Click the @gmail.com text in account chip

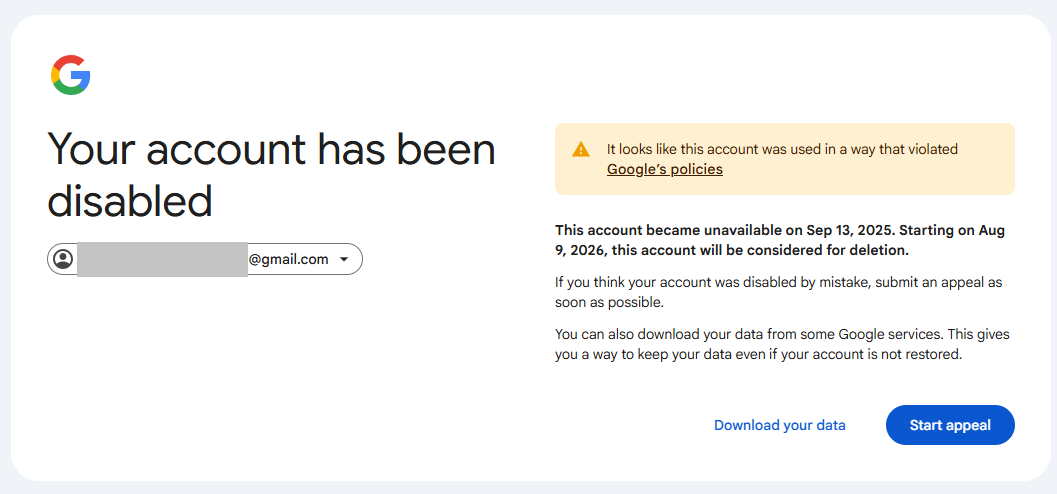click(288, 259)
